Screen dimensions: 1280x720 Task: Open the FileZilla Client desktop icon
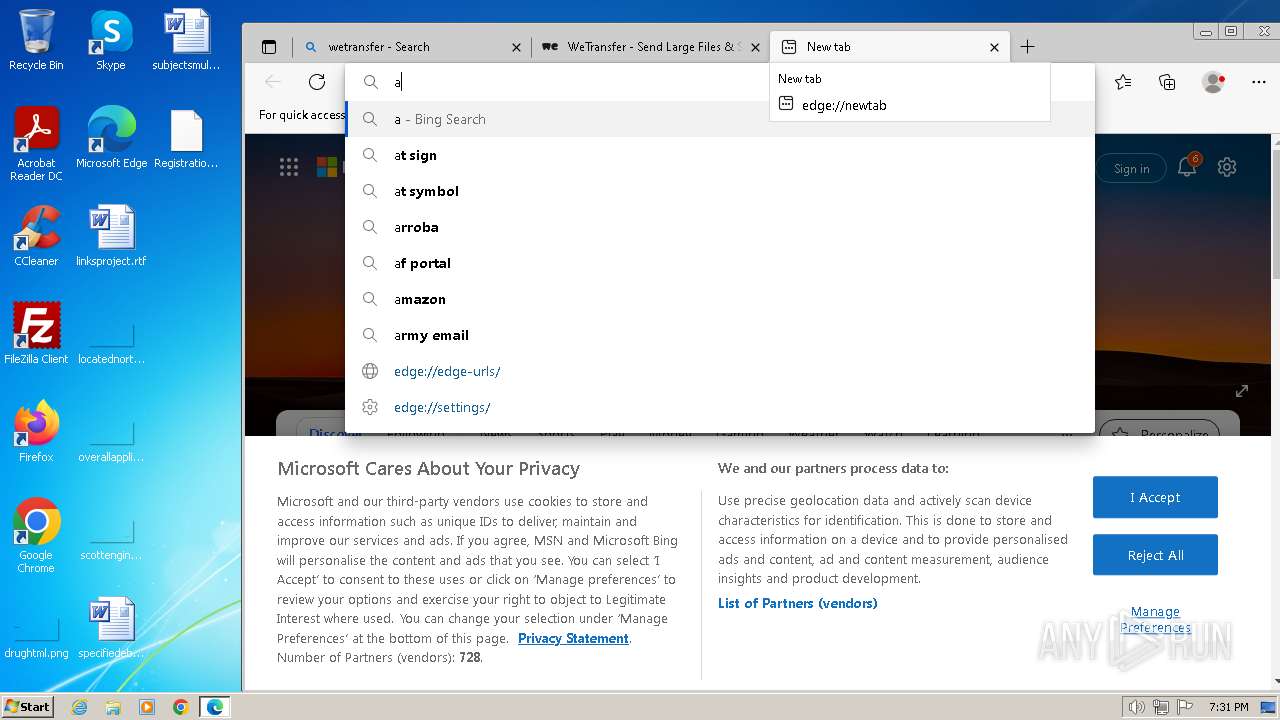pyautogui.click(x=36, y=333)
